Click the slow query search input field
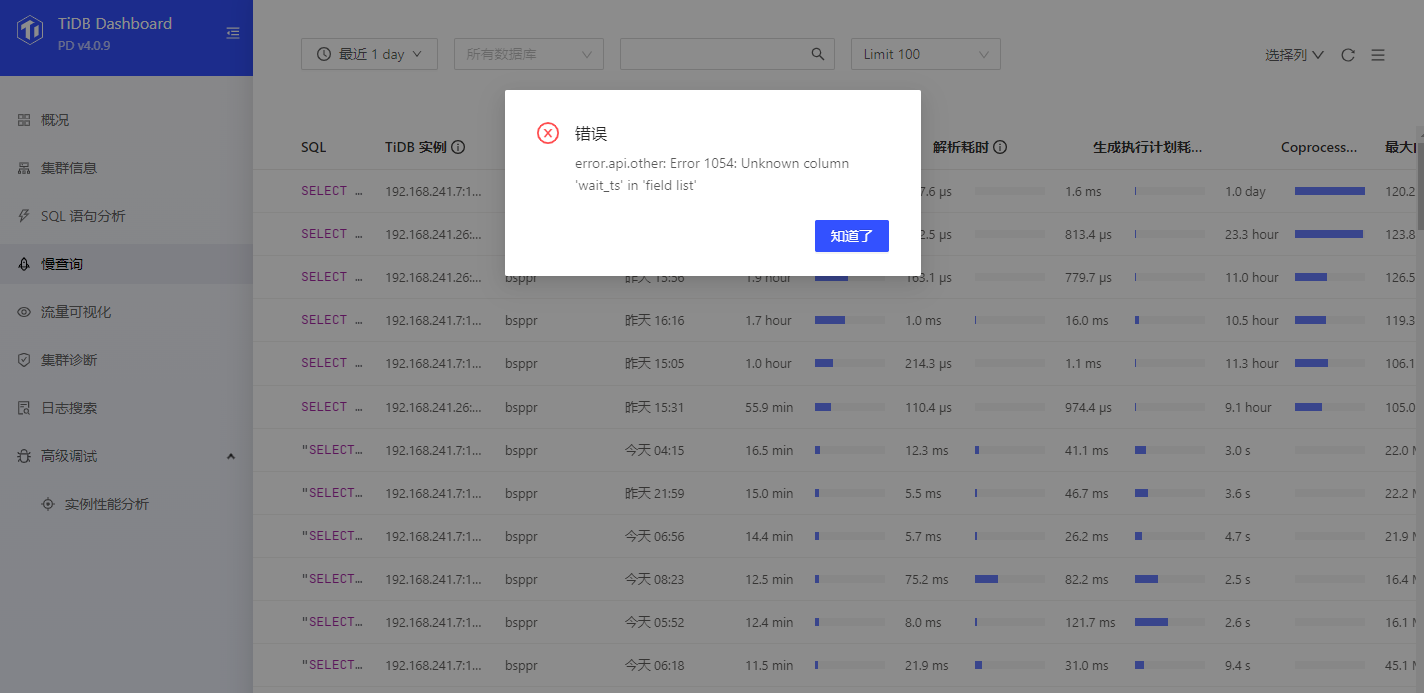Viewport: 1424px width, 693px height. click(714, 54)
